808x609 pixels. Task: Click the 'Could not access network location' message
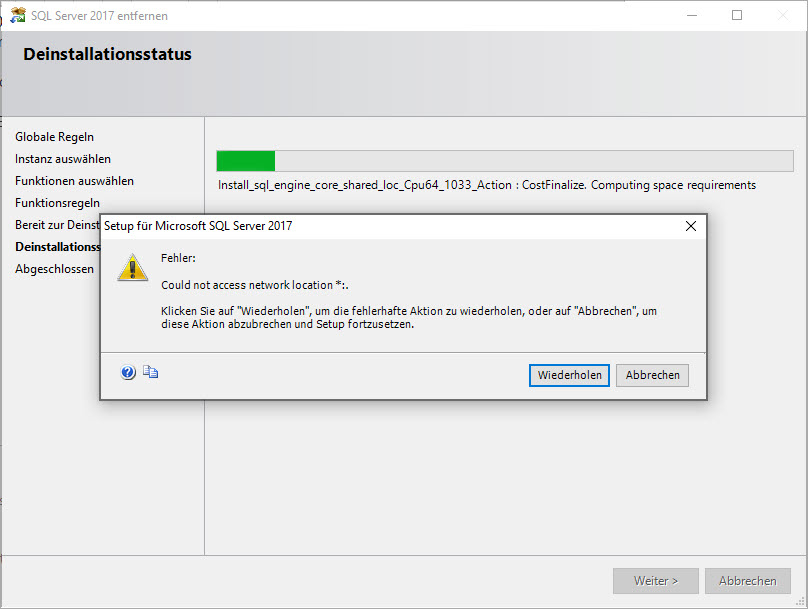(255, 285)
